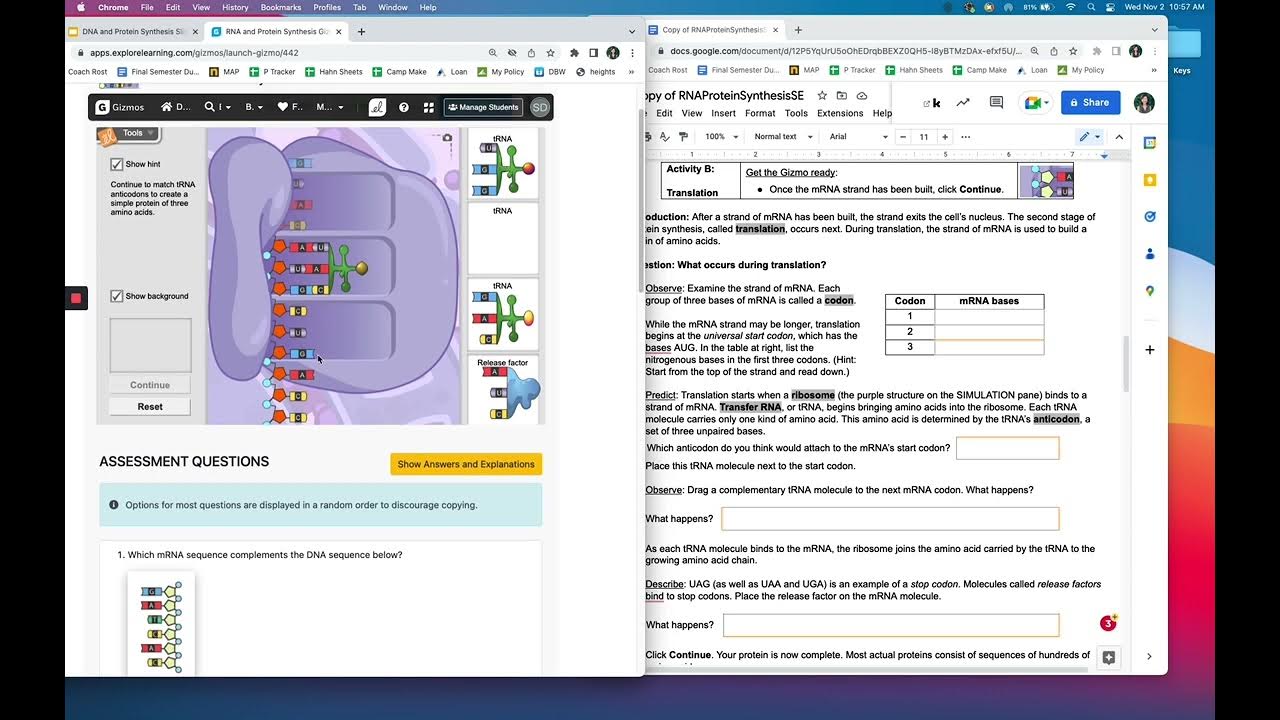Open the Gizmos help question mark

tap(404, 107)
